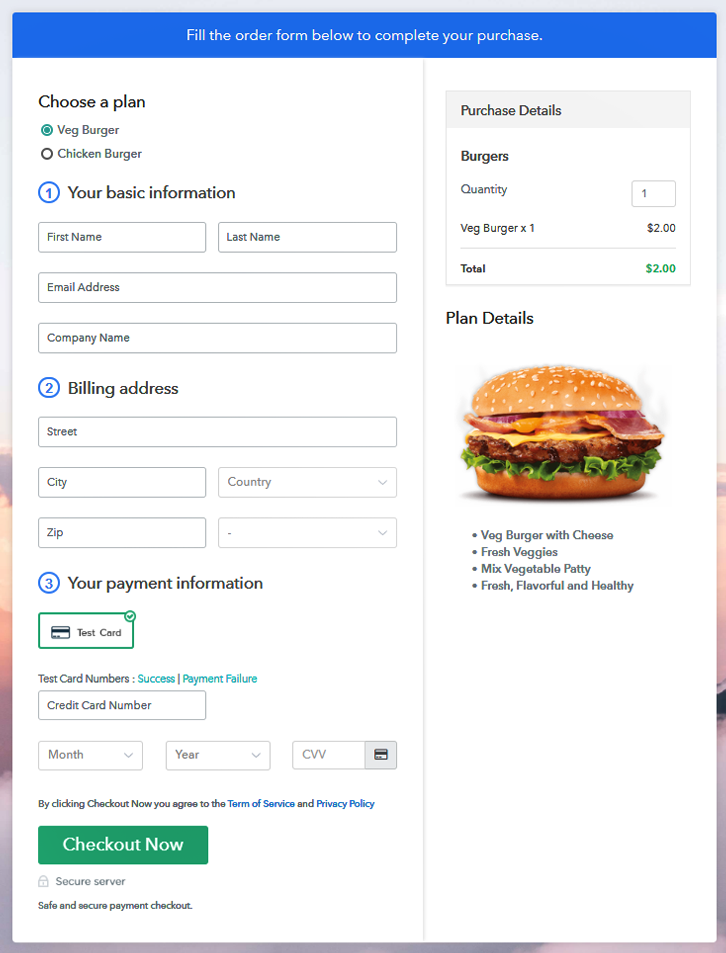The width and height of the screenshot is (726, 953).
Task: Click the green checkmark on Test Card
Action: [130, 616]
